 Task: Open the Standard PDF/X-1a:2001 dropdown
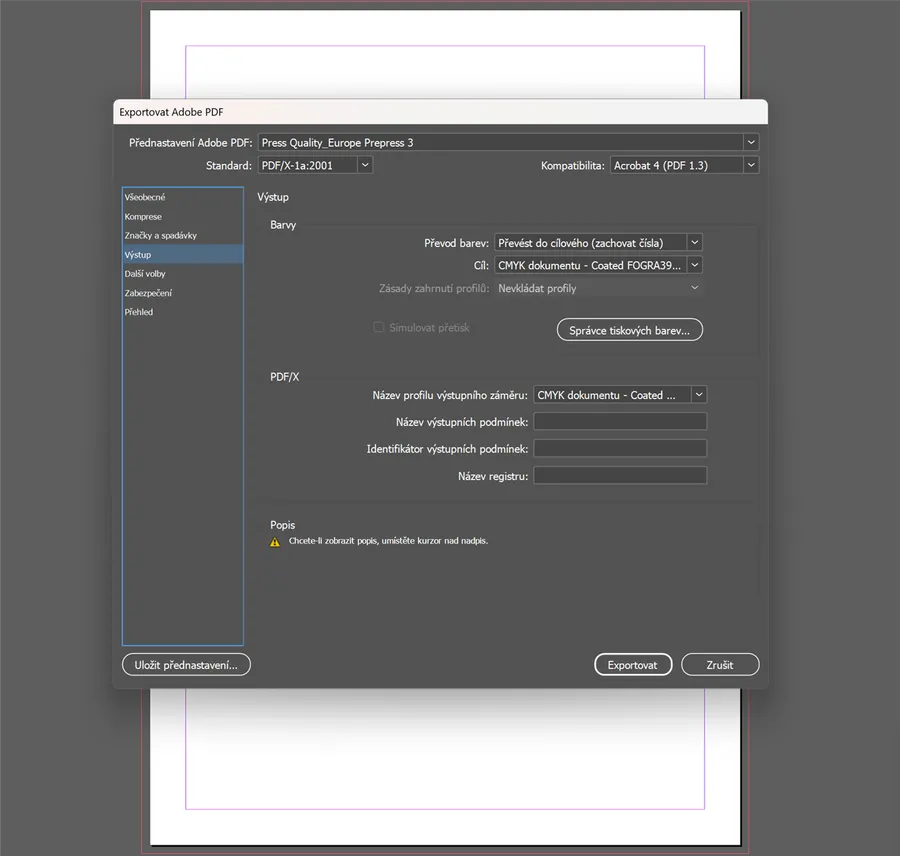(x=315, y=165)
